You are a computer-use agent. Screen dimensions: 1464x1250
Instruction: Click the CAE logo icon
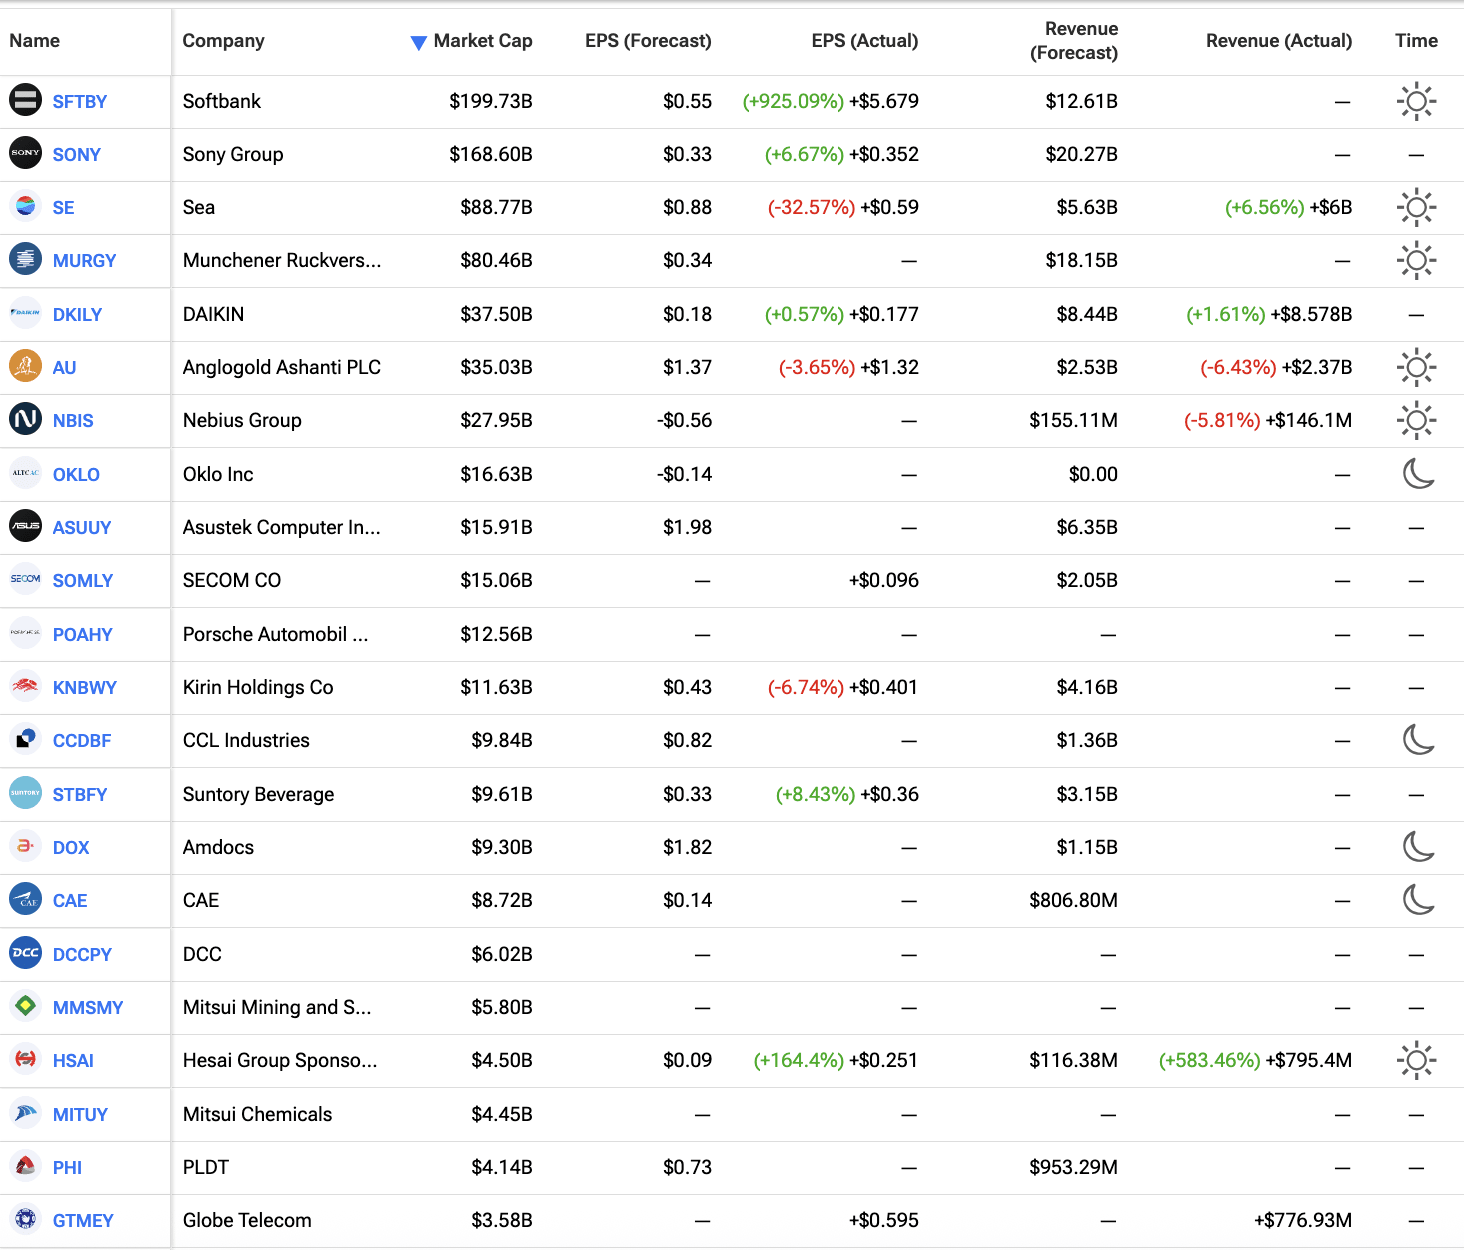[25, 900]
